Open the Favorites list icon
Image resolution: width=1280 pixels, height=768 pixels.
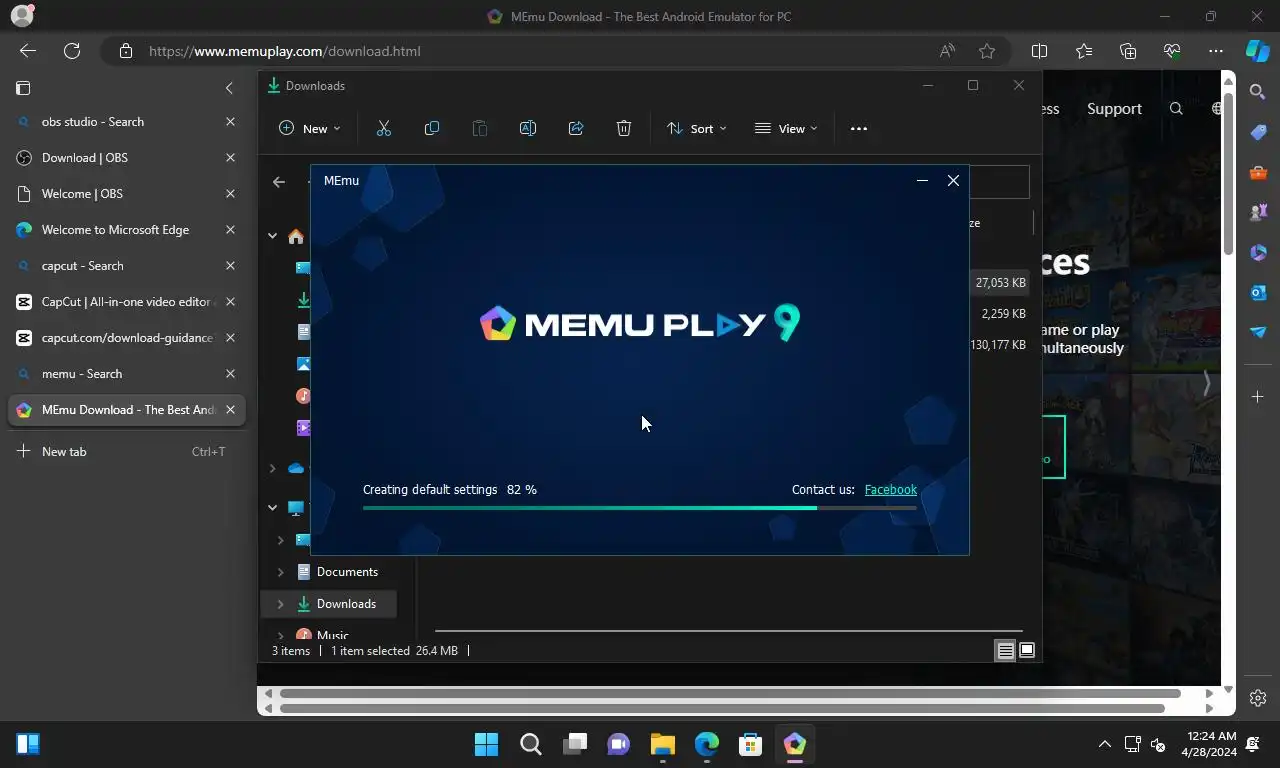coord(1084,51)
